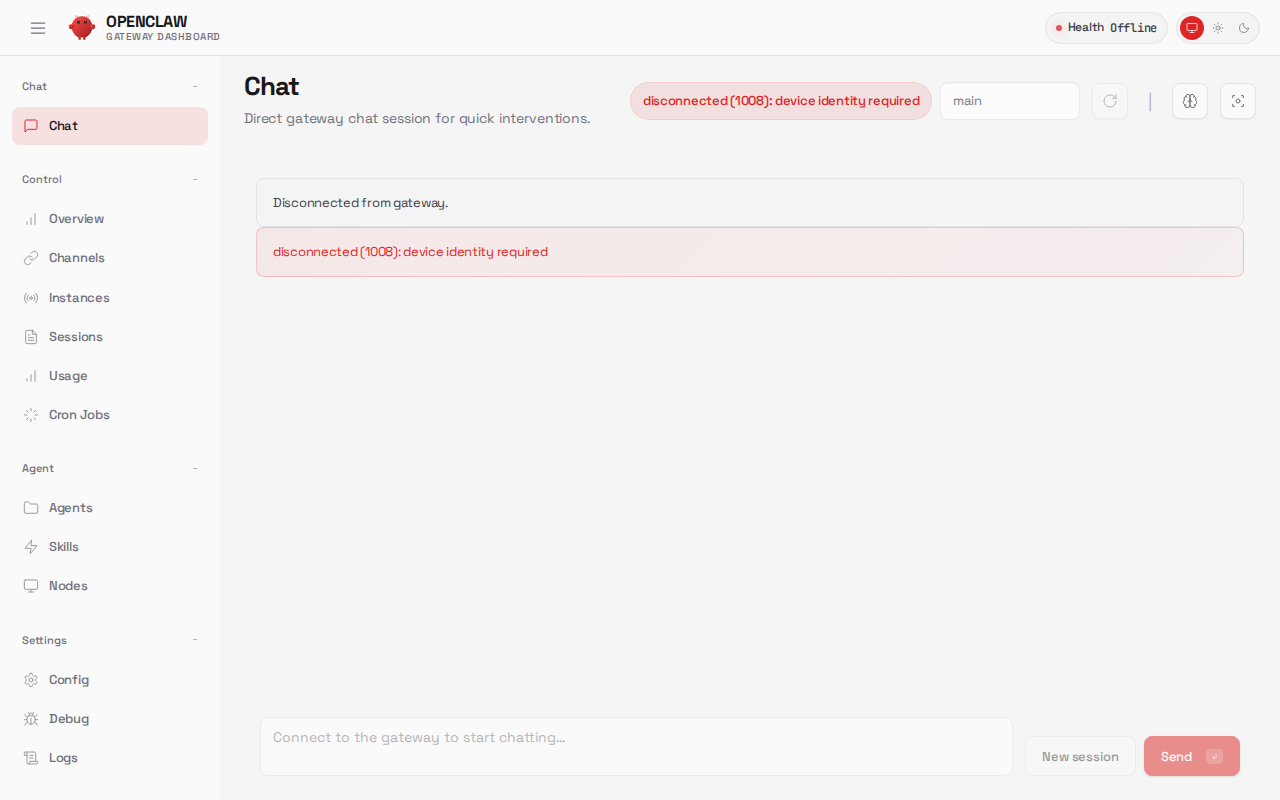Image resolution: width=1280 pixels, height=800 pixels.
Task: Click the disconnected device identity error banner
Action: 750,252
